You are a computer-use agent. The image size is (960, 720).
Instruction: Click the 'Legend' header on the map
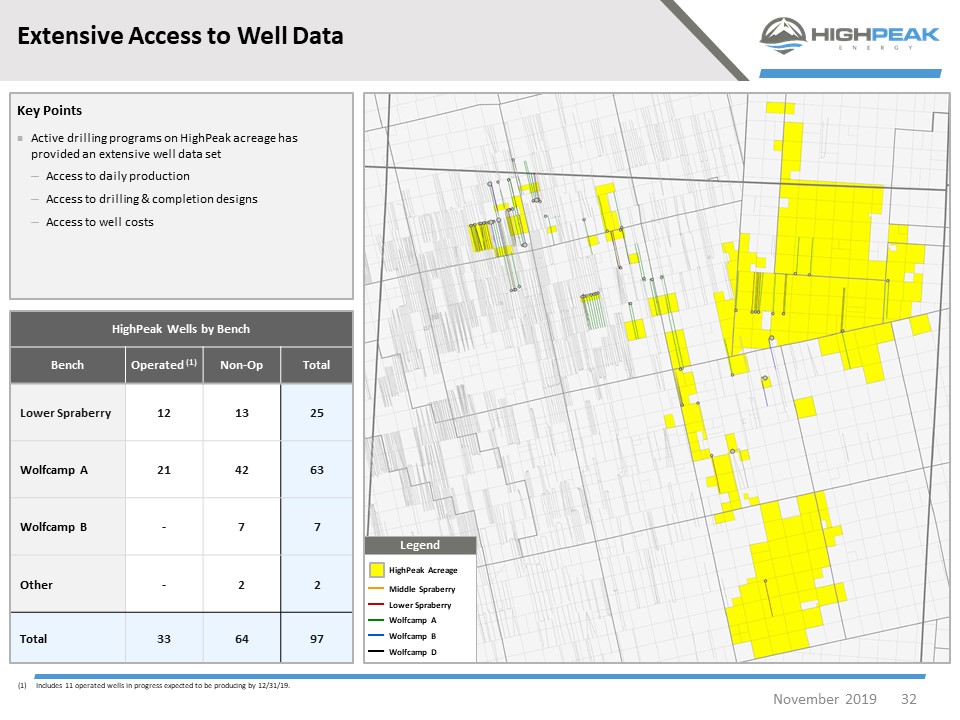click(x=420, y=545)
